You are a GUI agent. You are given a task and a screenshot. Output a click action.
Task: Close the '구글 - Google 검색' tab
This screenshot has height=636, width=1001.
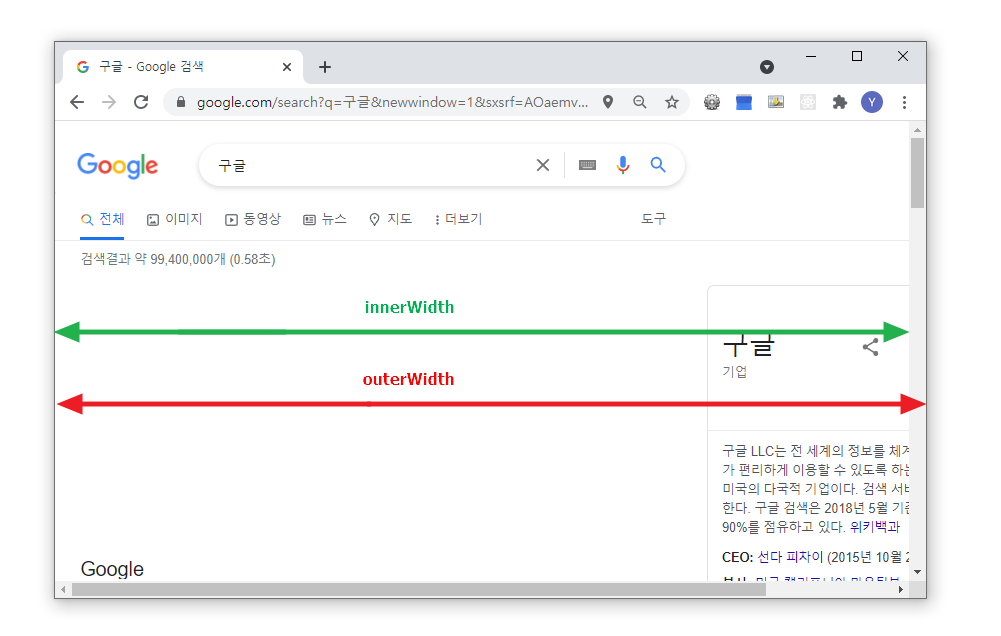pos(287,67)
